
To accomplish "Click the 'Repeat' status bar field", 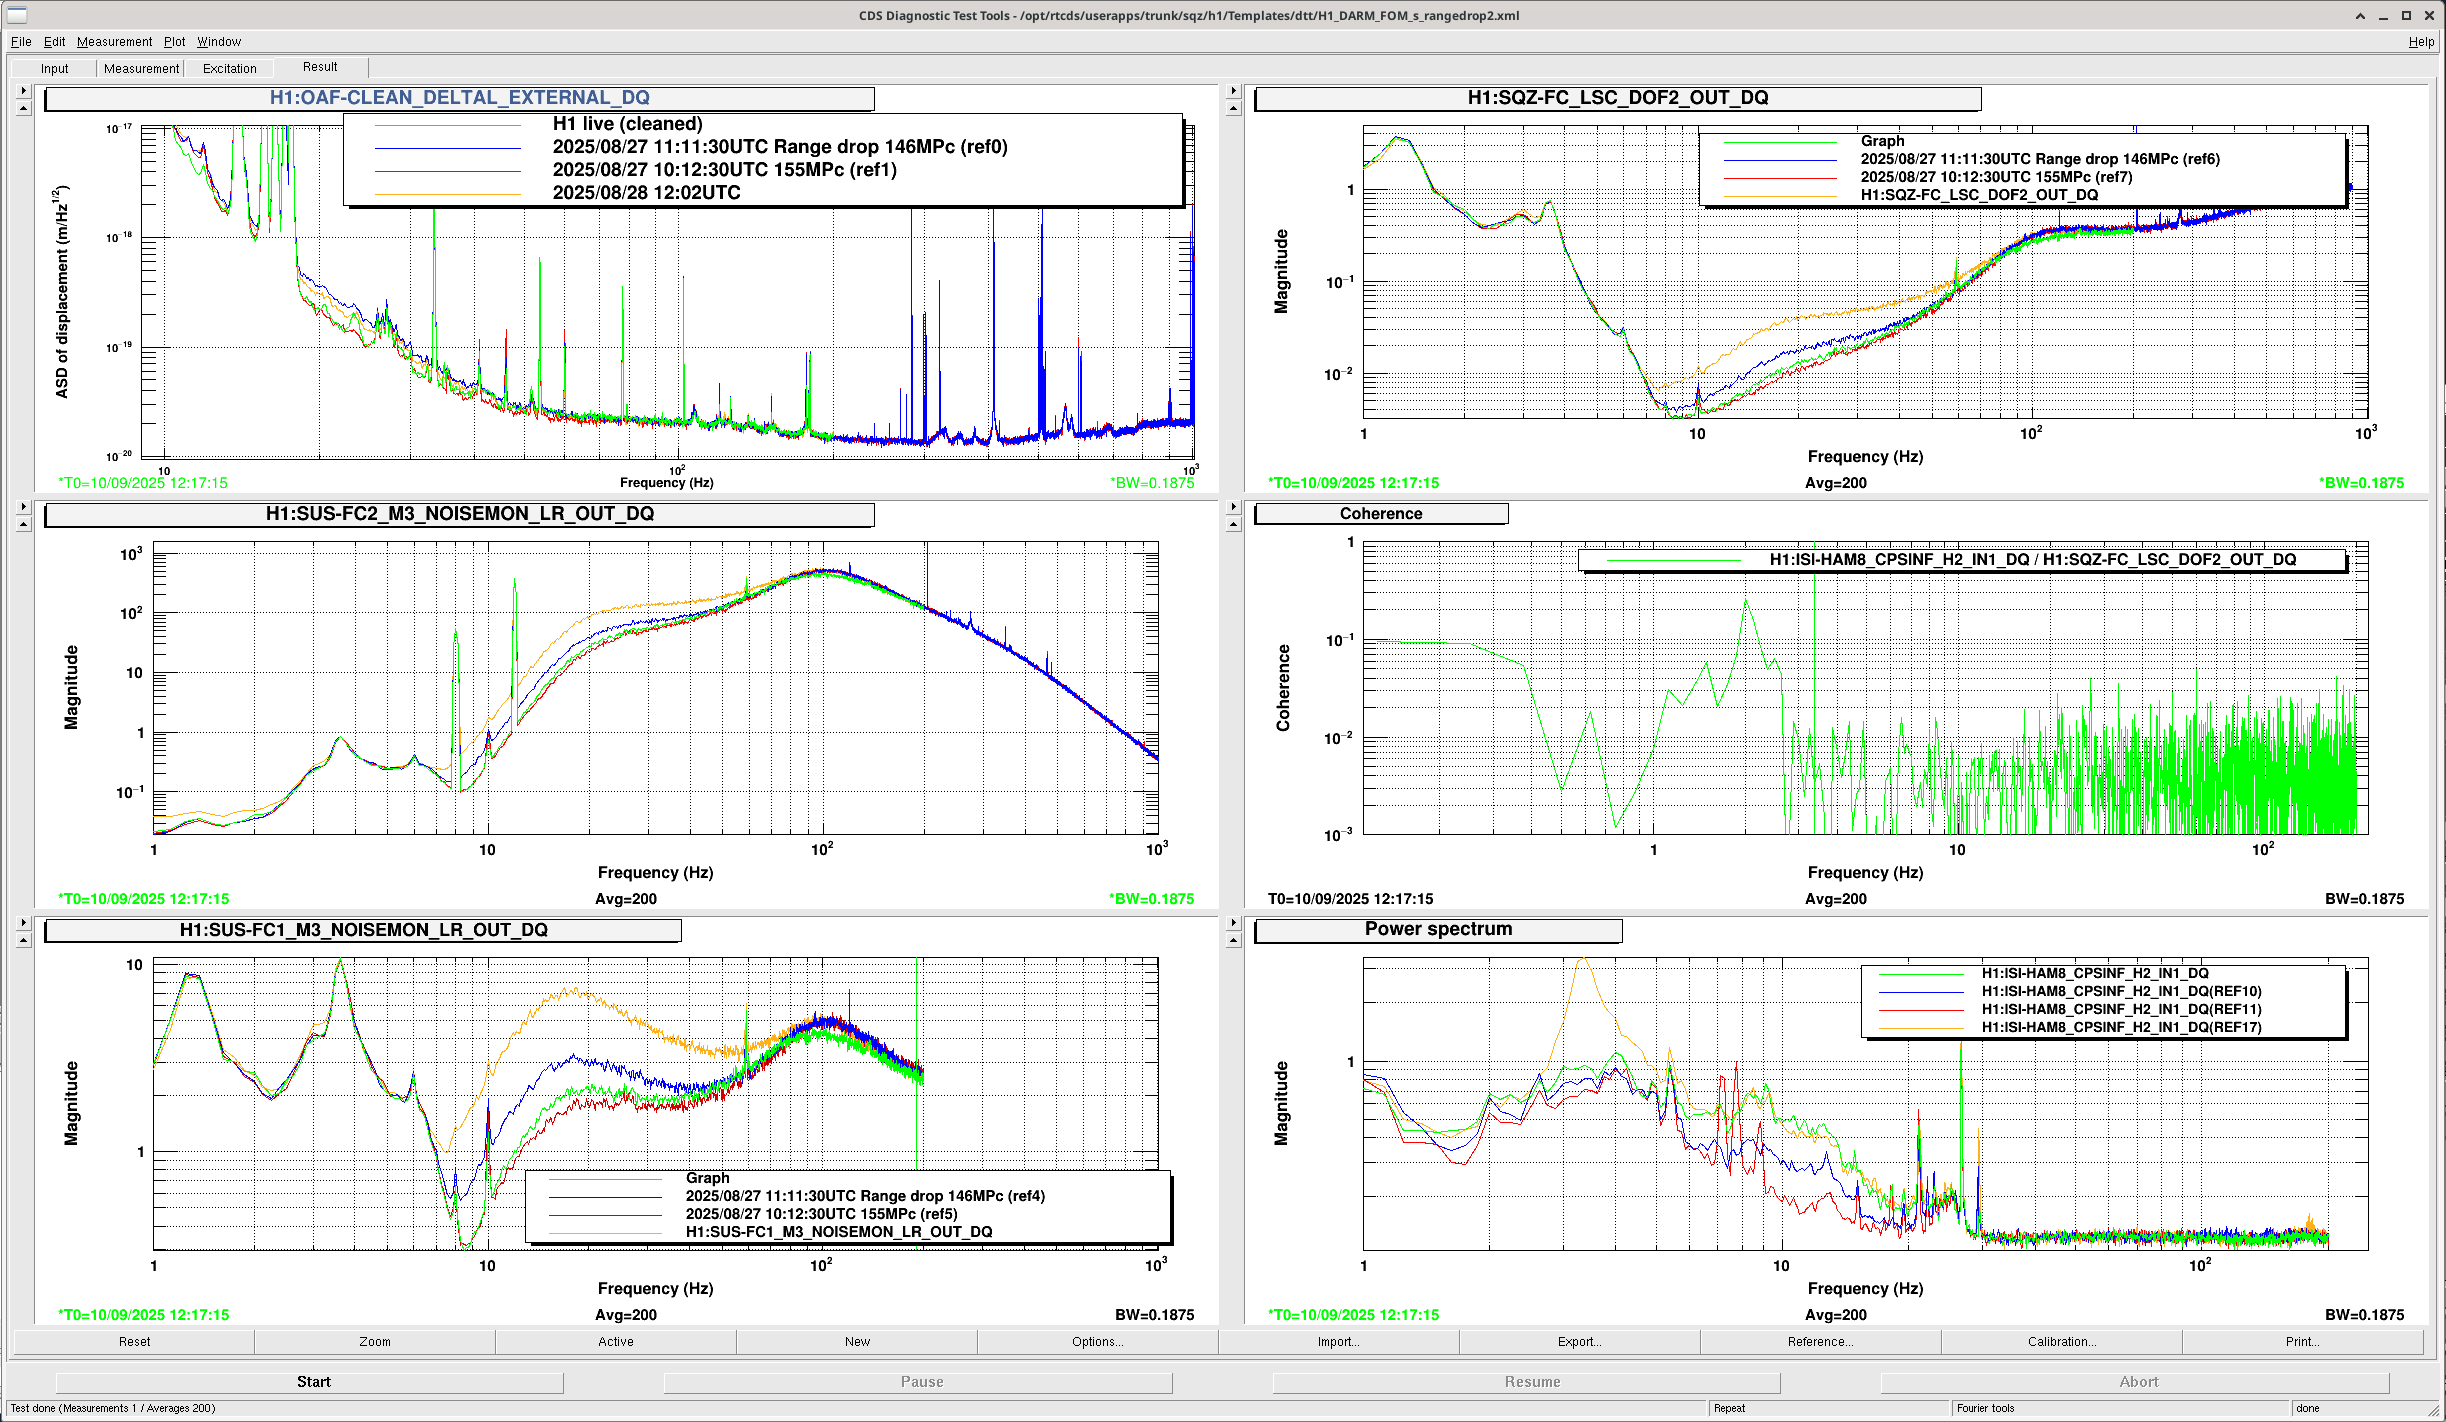I will click(x=1830, y=1408).
